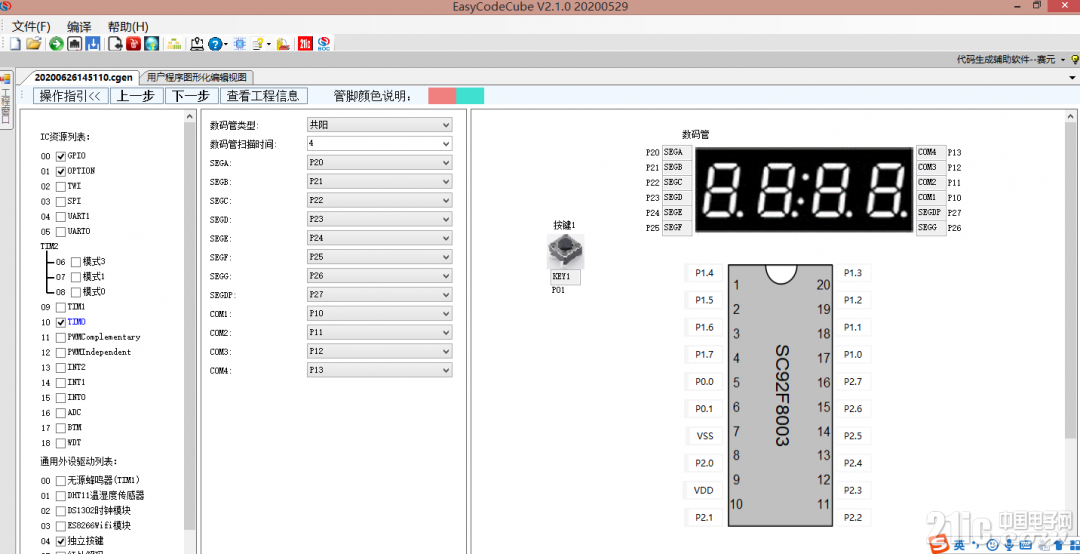This screenshot has height=554, width=1080.
Task: Enable the PWMComplementary checkbox
Action: [61, 338]
